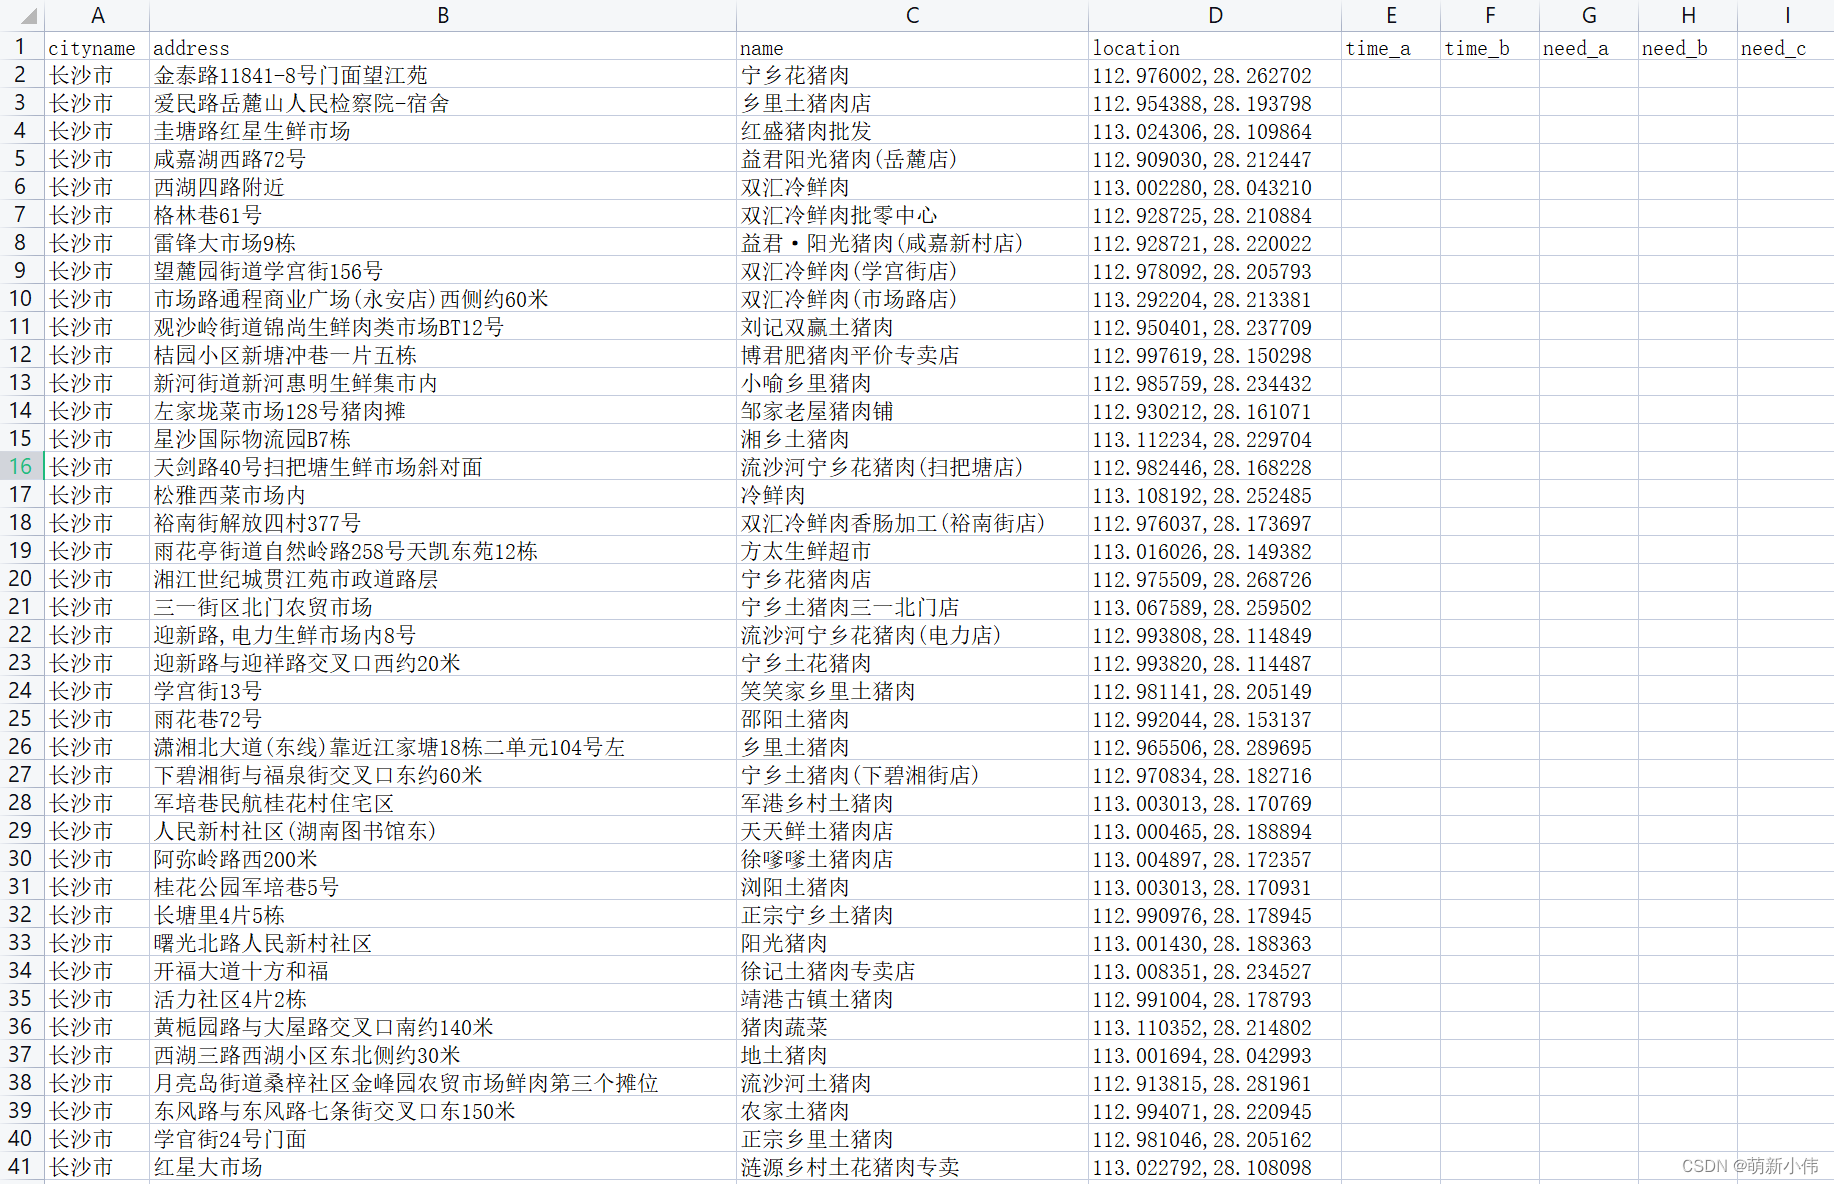Select name cell 流沙河土猪肉
The width and height of the screenshot is (1834, 1184).
[912, 1083]
